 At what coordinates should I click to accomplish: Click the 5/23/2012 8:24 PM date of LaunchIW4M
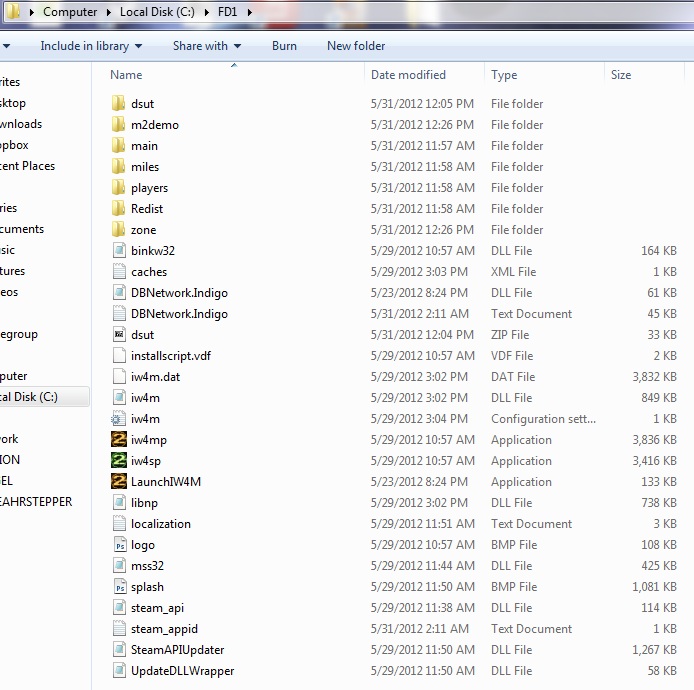click(419, 482)
